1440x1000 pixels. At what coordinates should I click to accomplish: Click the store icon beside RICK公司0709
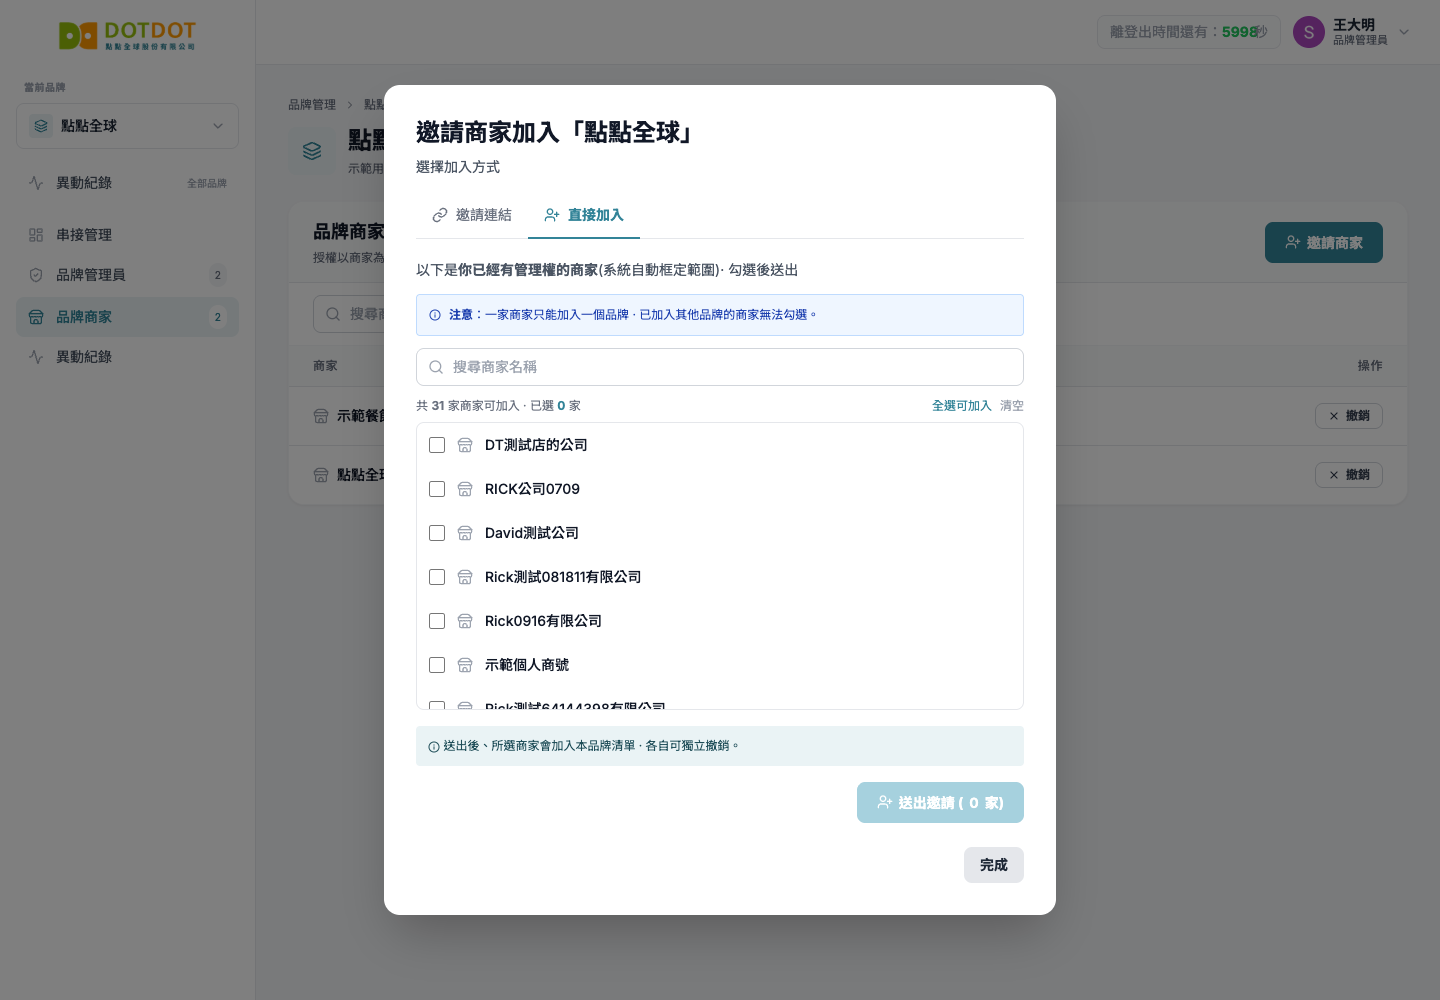pos(465,489)
